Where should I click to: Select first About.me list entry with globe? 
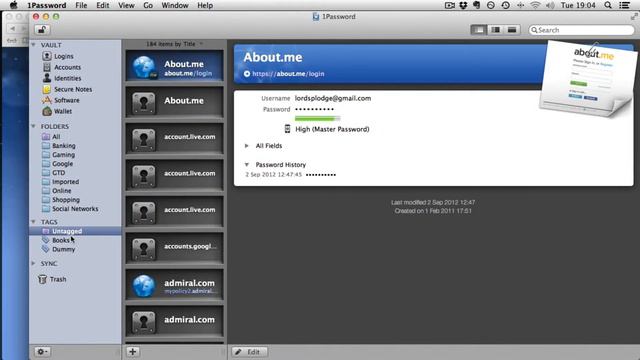(174, 67)
